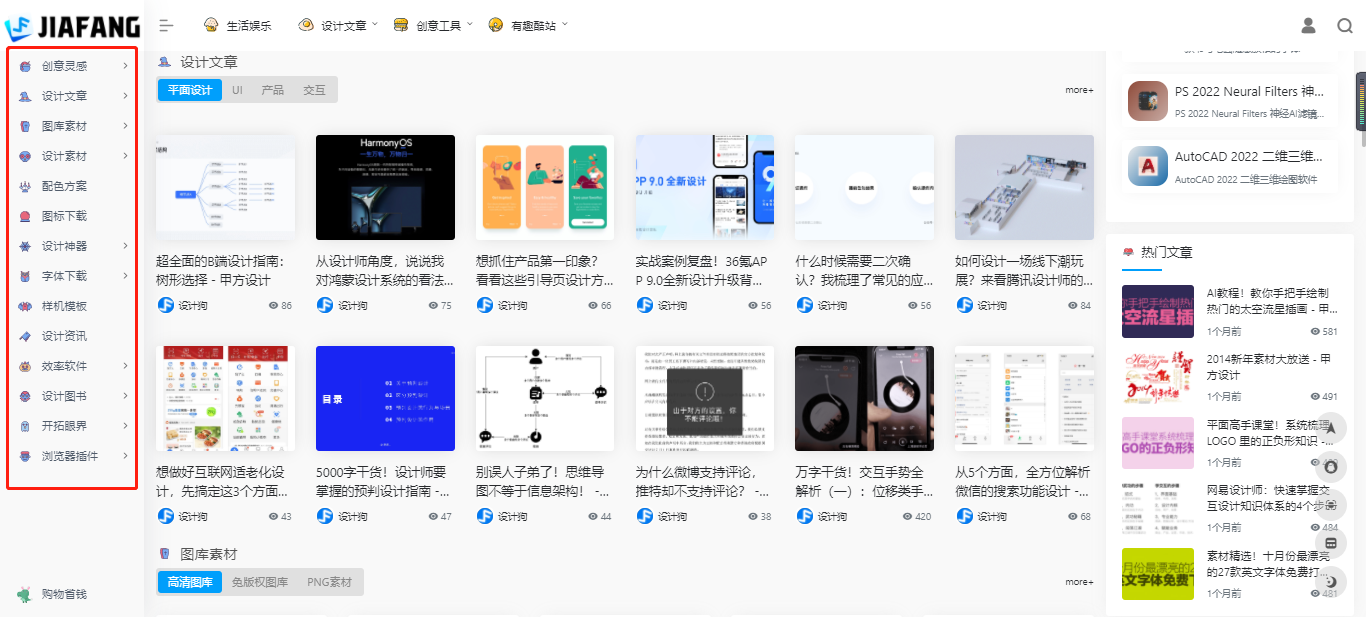
Task: Click the layout floating button above the moon
Action: tap(1330, 543)
